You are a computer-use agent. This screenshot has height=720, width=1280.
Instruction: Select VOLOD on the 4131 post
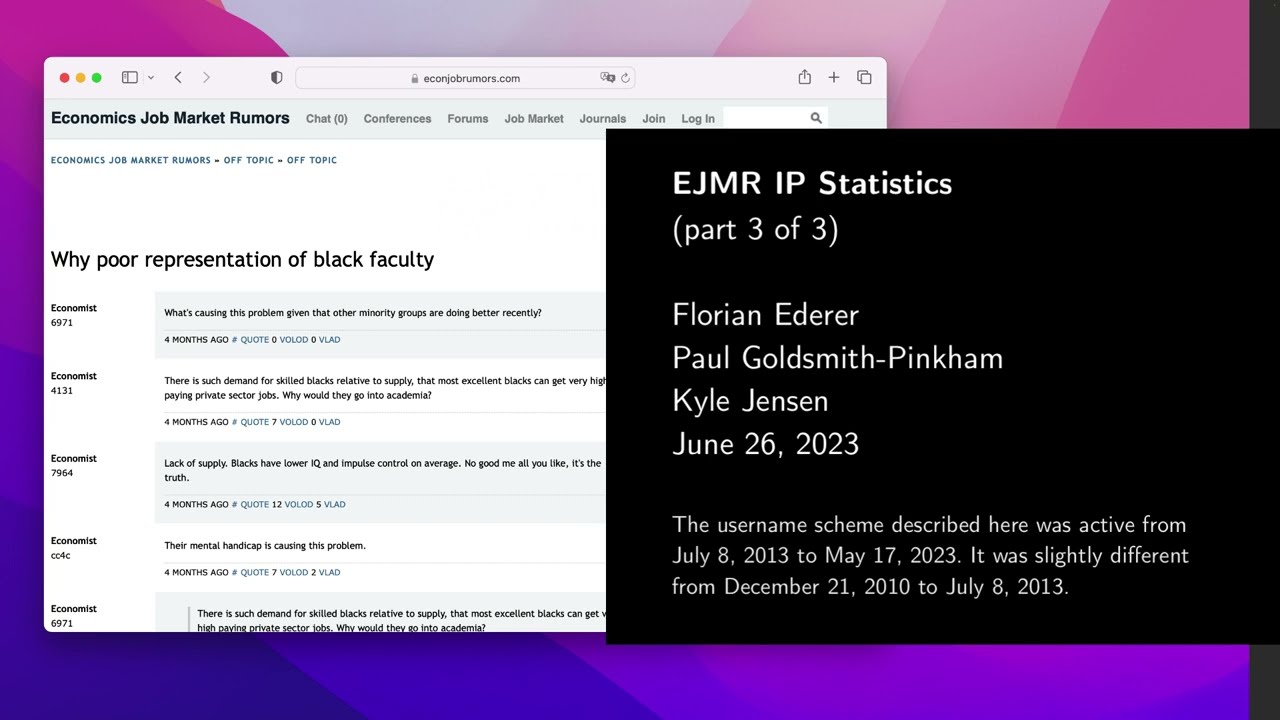[x=293, y=422]
